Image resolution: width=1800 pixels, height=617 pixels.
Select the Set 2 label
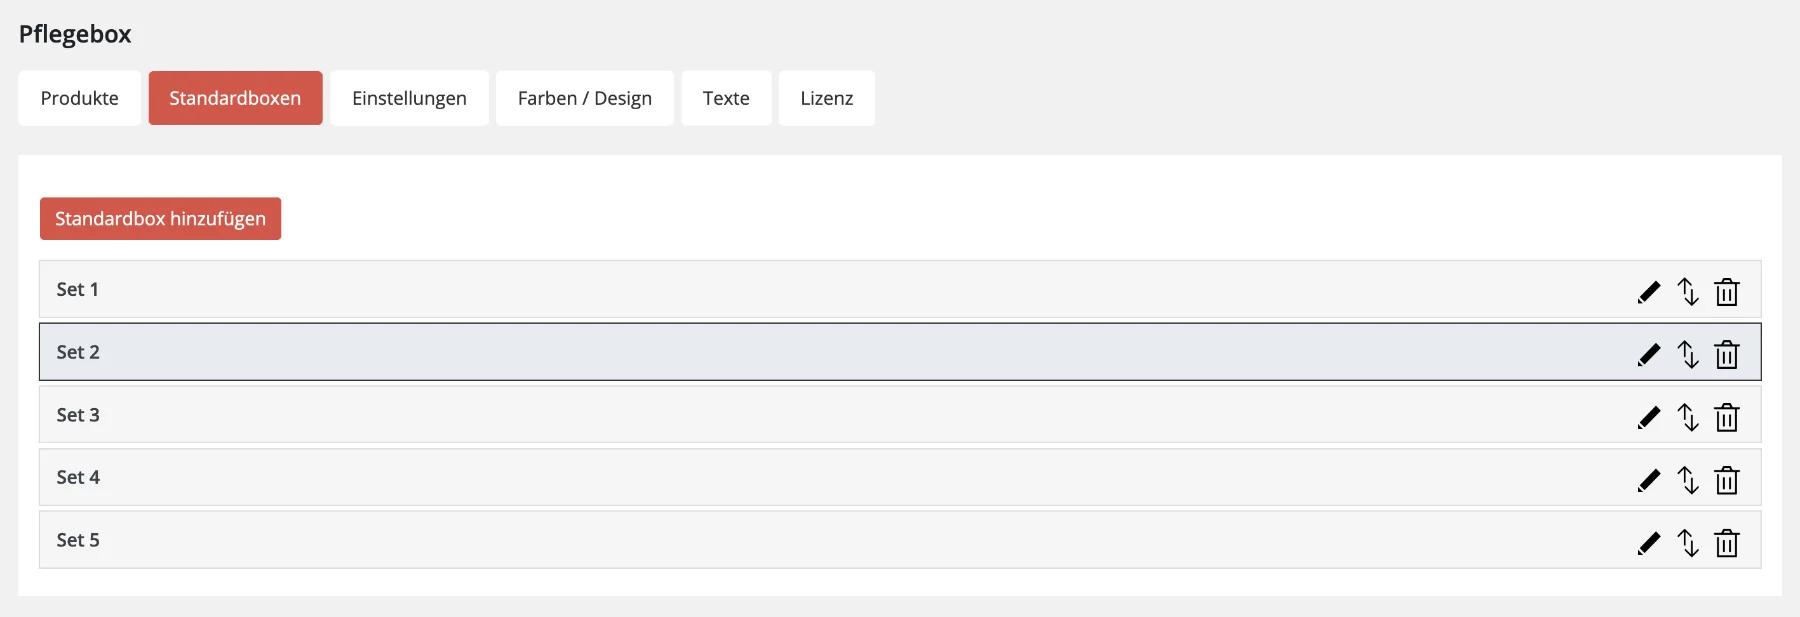point(78,352)
